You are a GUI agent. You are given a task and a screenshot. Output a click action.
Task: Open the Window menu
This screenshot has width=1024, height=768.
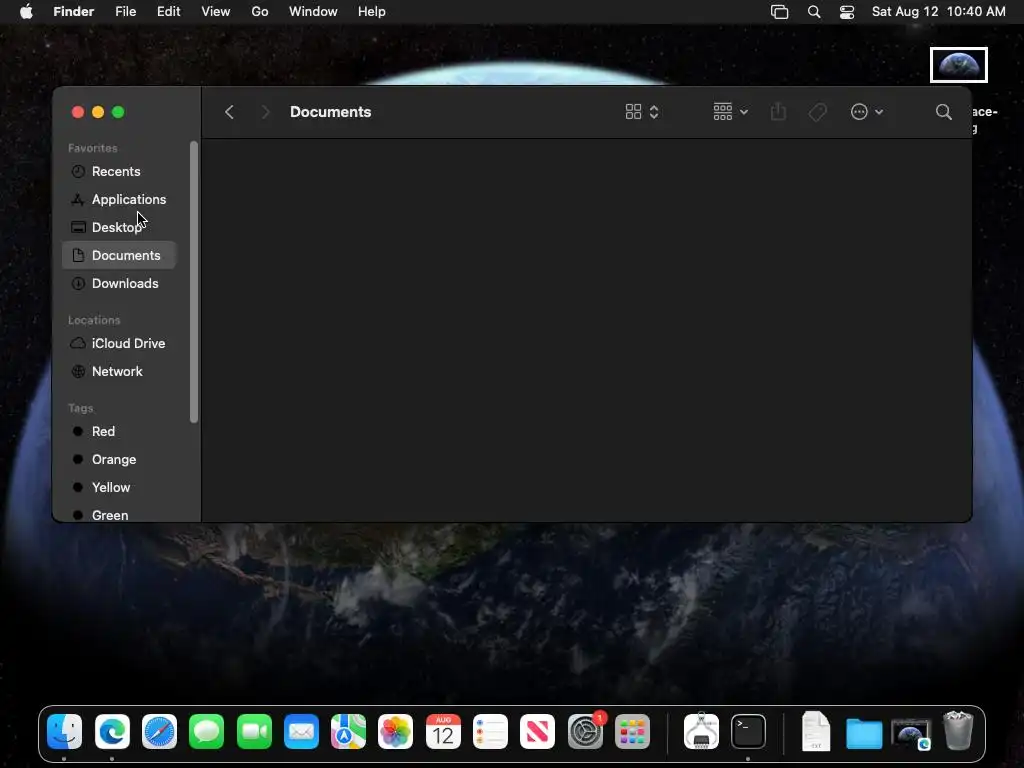[x=313, y=12]
